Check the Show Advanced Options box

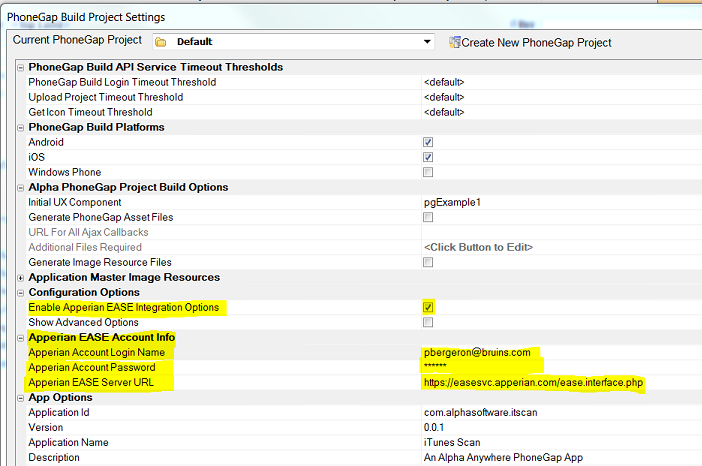click(x=428, y=322)
